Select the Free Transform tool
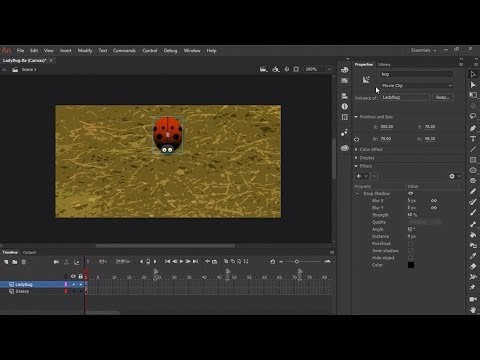480x360 pixels. (473, 96)
